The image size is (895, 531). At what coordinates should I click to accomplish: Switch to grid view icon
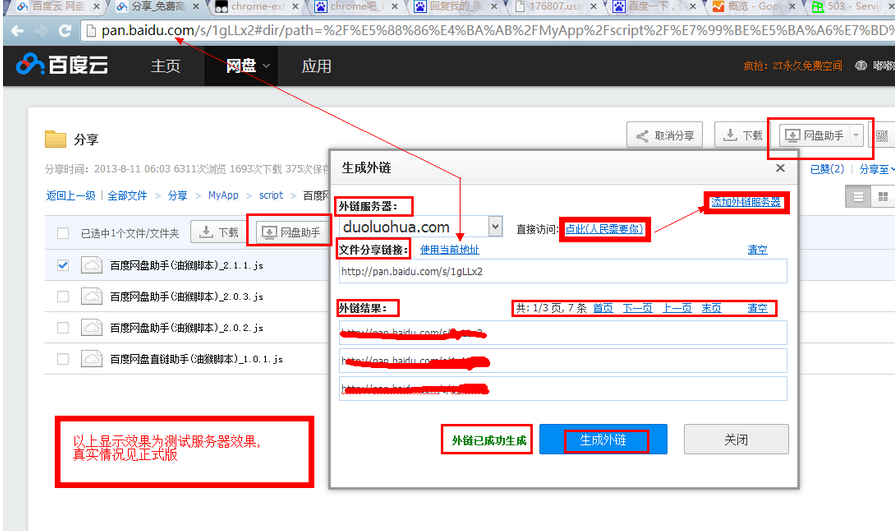tap(883, 197)
